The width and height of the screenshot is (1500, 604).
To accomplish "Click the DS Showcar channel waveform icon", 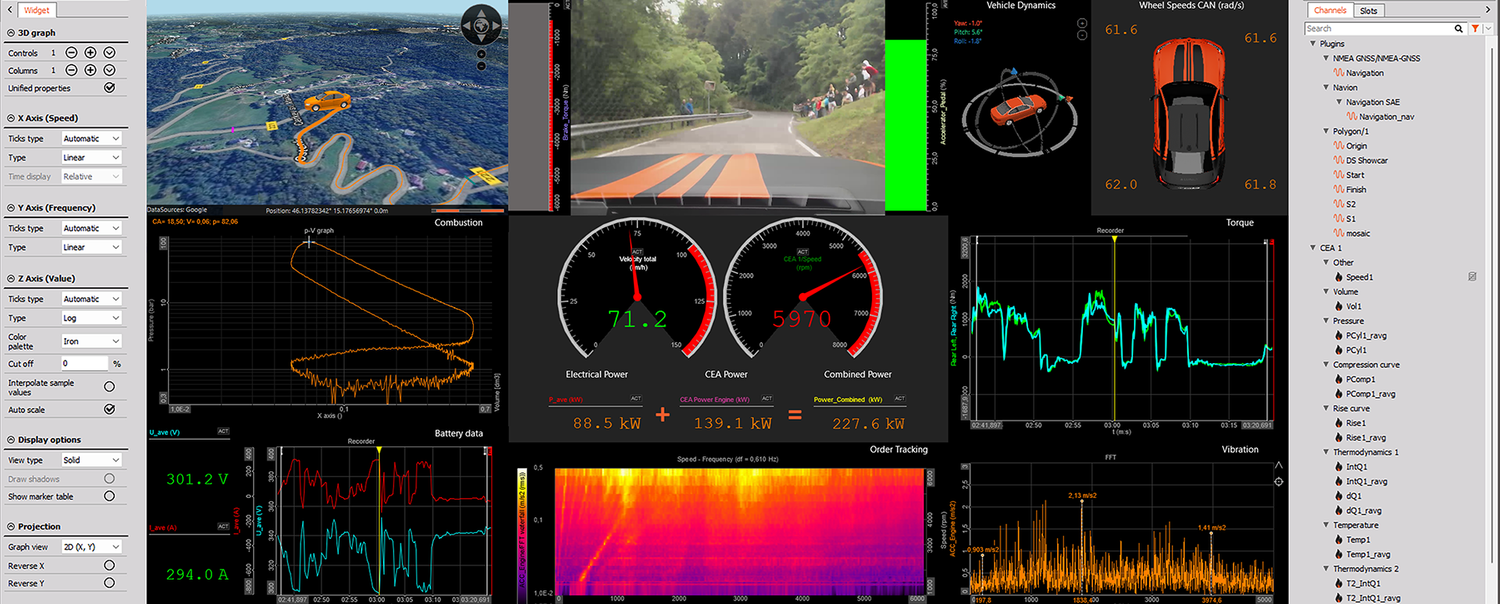I will point(1338,160).
